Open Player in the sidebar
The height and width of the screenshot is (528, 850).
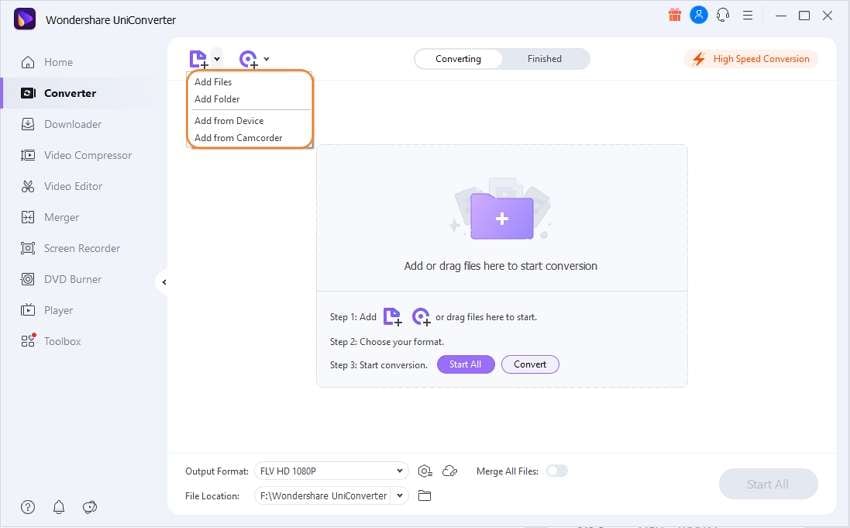coord(47,310)
